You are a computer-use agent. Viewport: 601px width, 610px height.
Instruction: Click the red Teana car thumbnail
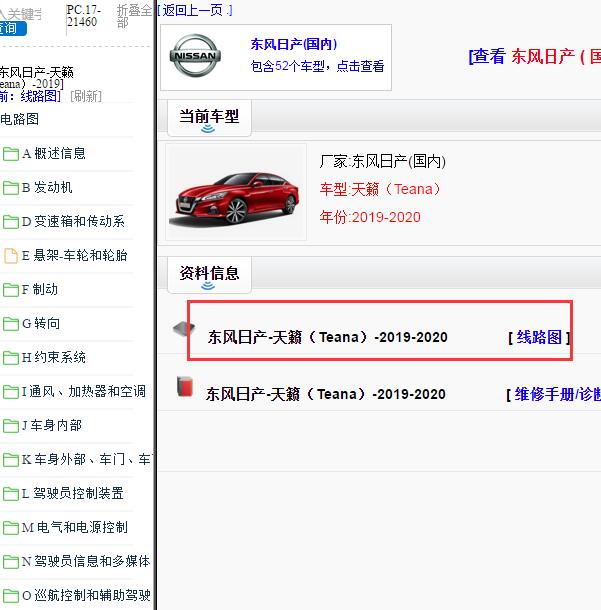pos(236,192)
